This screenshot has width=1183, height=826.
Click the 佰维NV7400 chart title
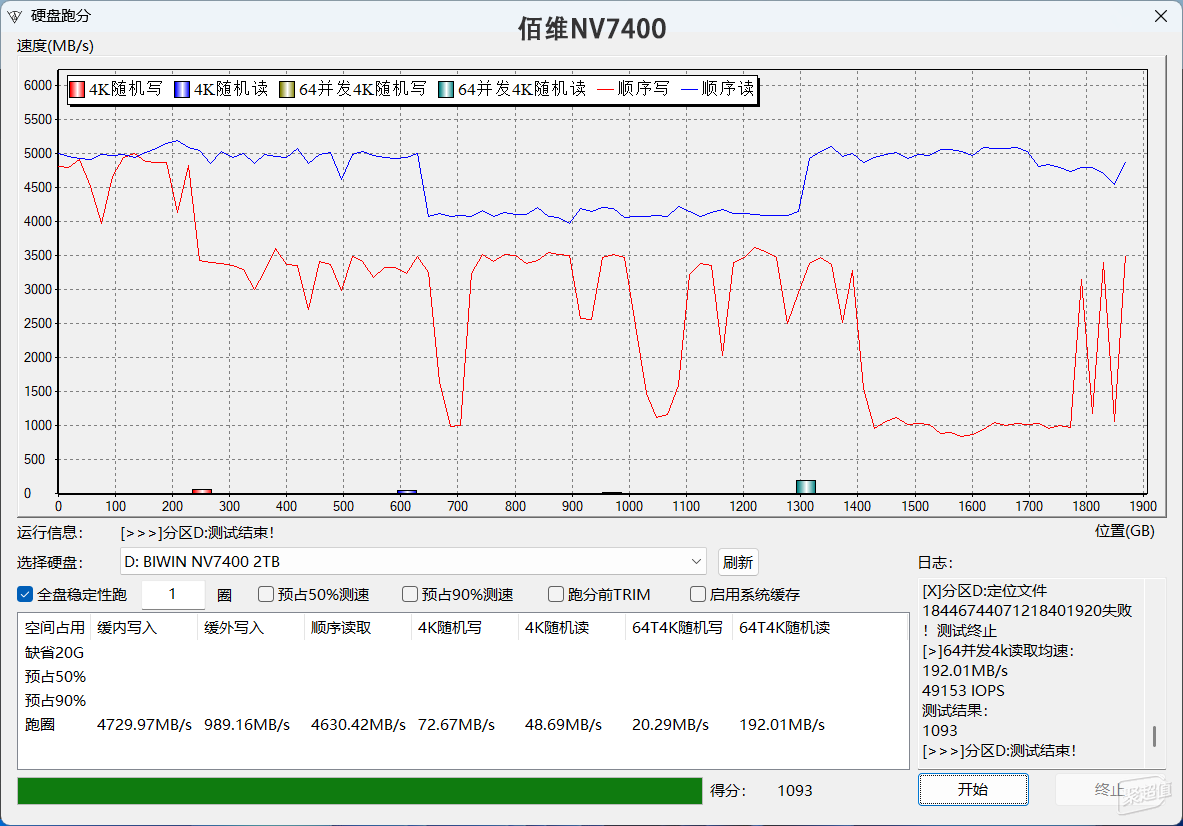(x=592, y=29)
